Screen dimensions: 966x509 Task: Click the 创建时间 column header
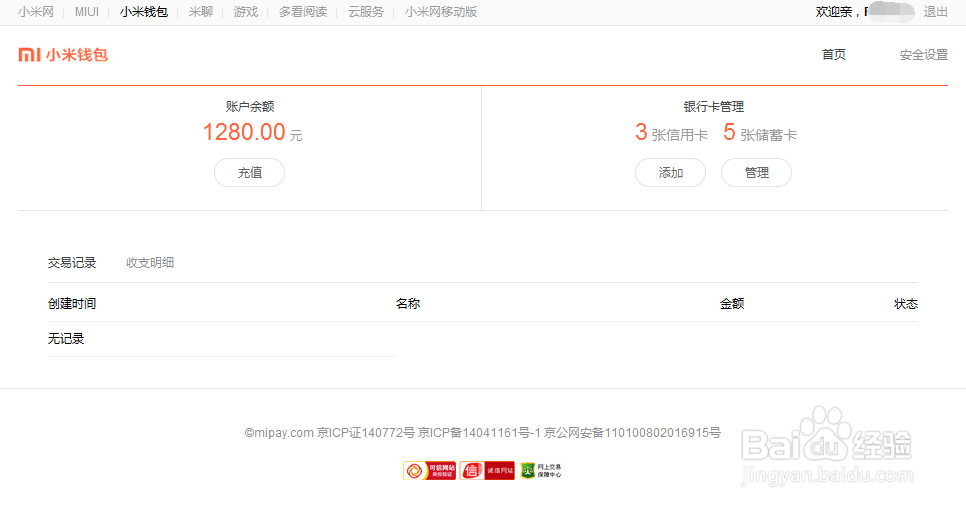tap(72, 303)
